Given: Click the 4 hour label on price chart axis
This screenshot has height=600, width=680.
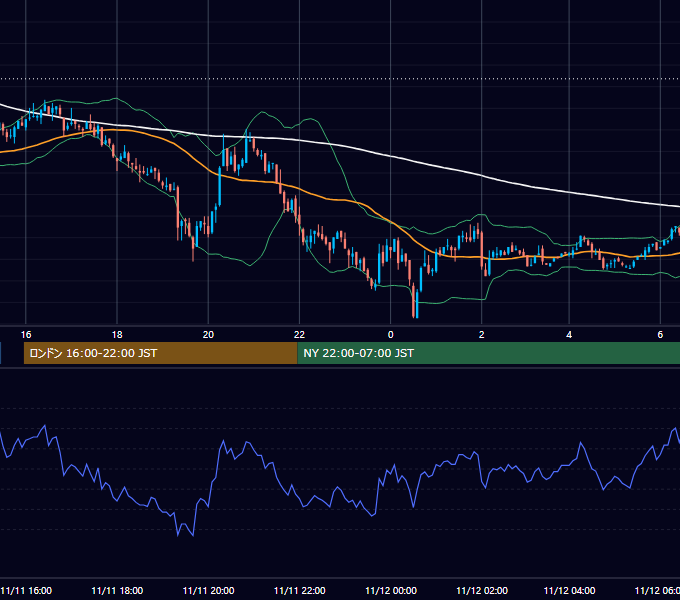Looking at the screenshot, I should pyautogui.click(x=569, y=335).
